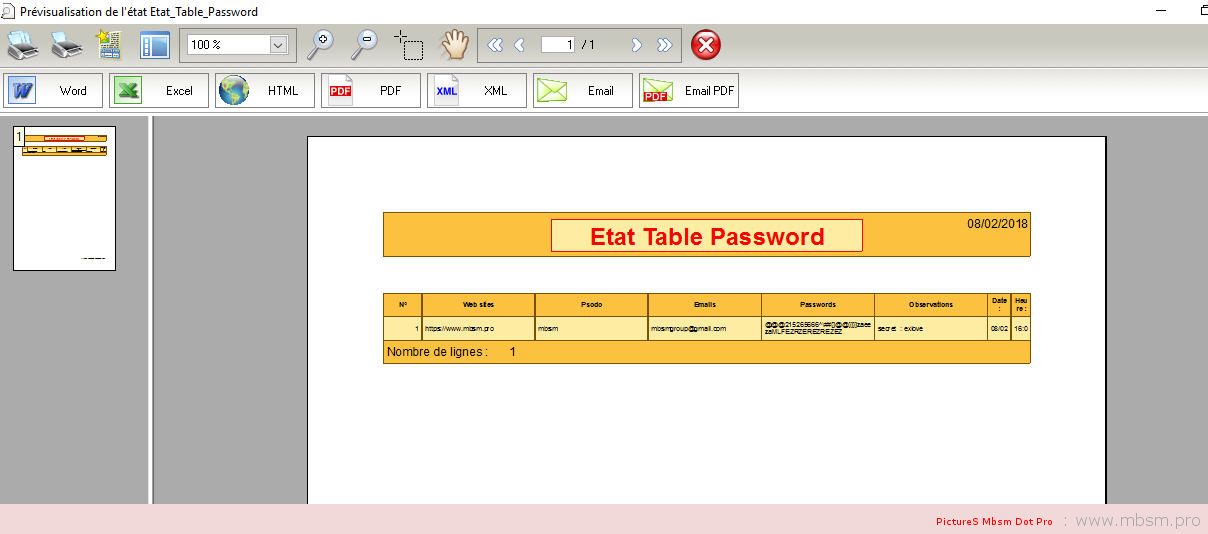Go to the previous page
This screenshot has height=534, width=1208.
519,45
